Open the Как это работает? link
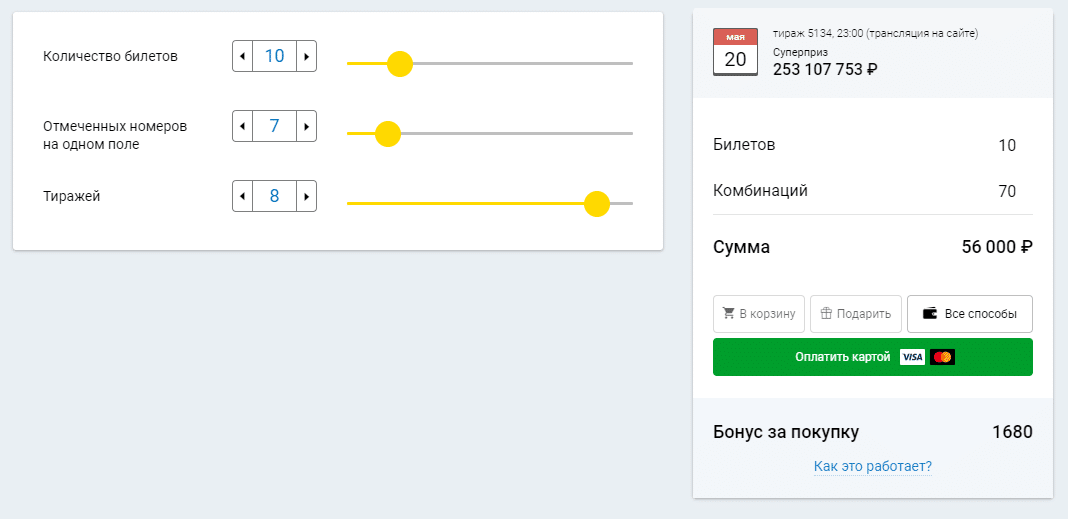Viewport: 1068px width, 519px height. coord(873,467)
